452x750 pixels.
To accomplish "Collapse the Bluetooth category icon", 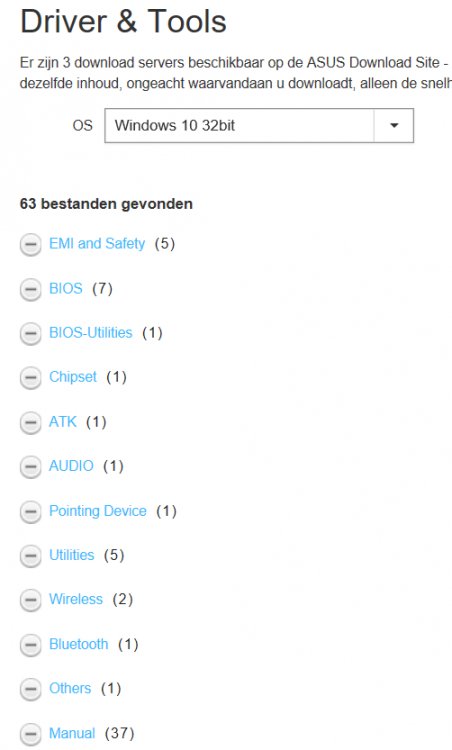I will (x=30, y=645).
